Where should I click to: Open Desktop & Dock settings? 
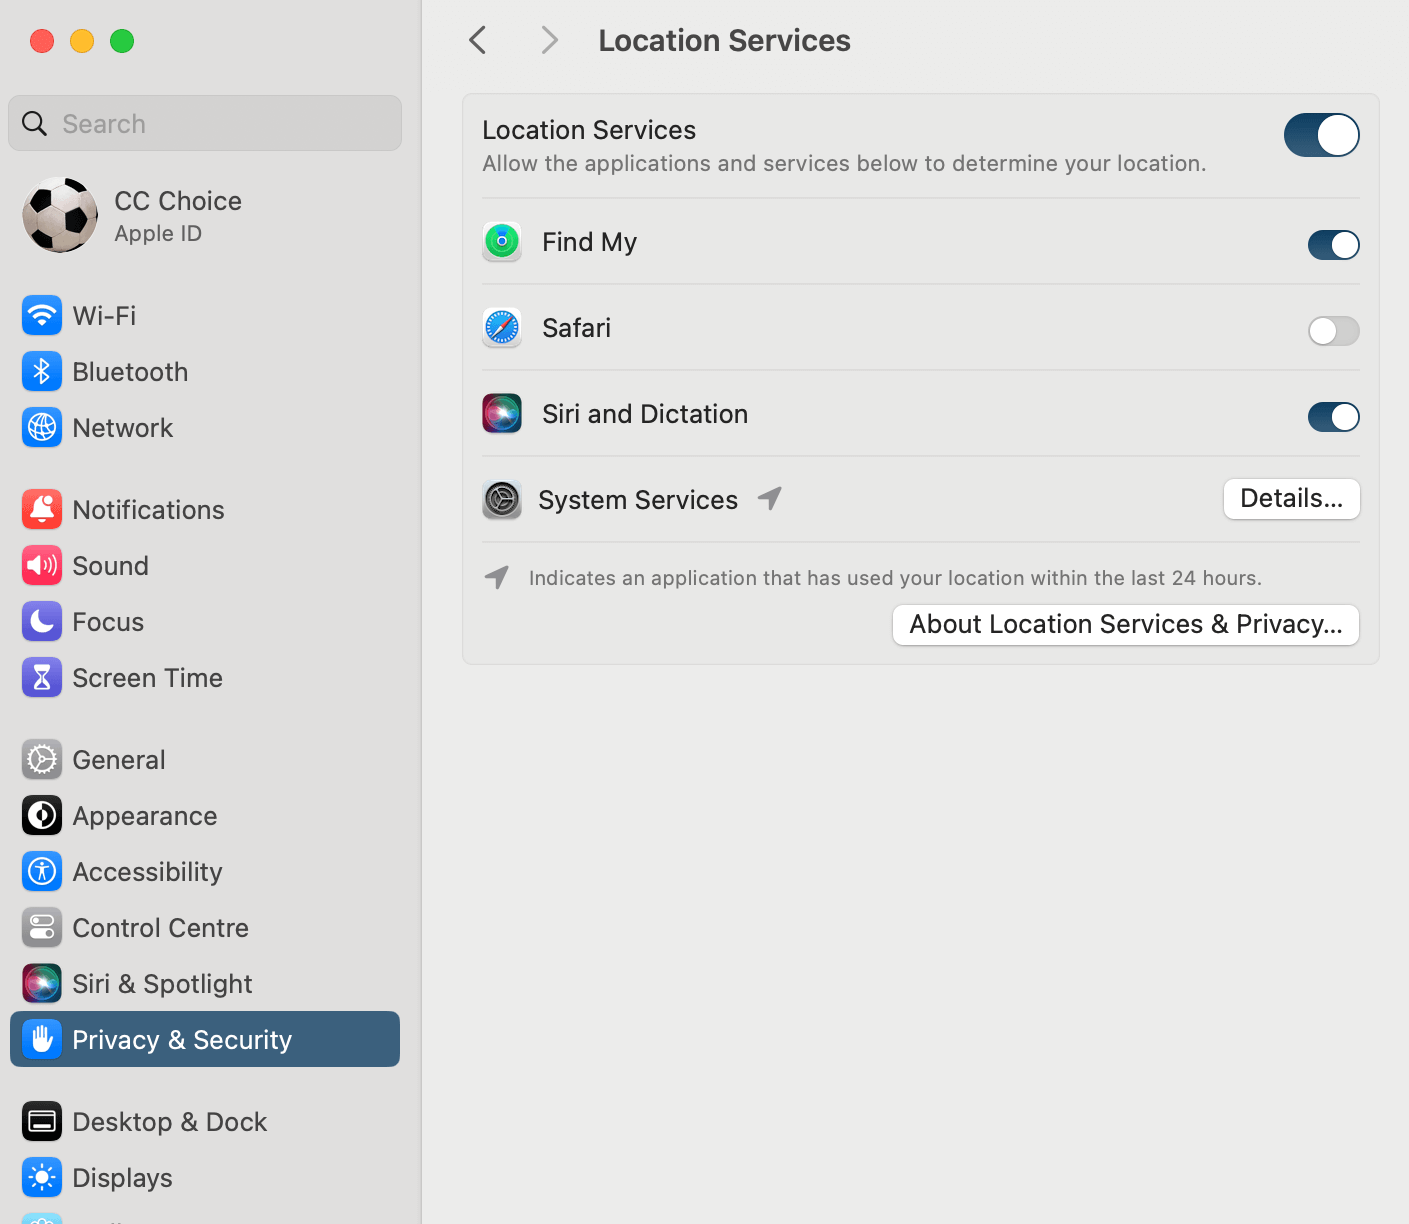click(x=169, y=1122)
